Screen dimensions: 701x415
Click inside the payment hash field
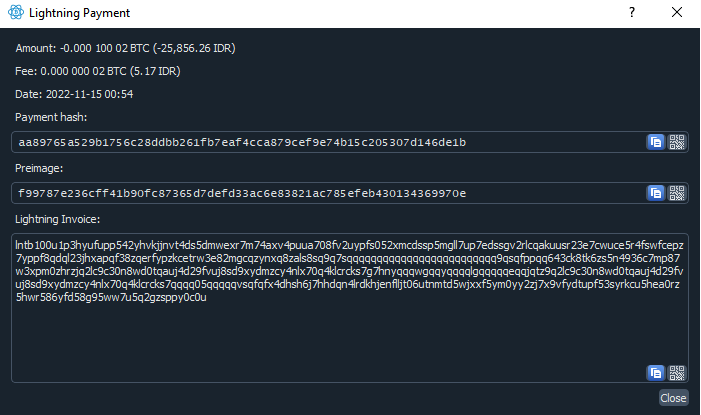click(x=329, y=142)
